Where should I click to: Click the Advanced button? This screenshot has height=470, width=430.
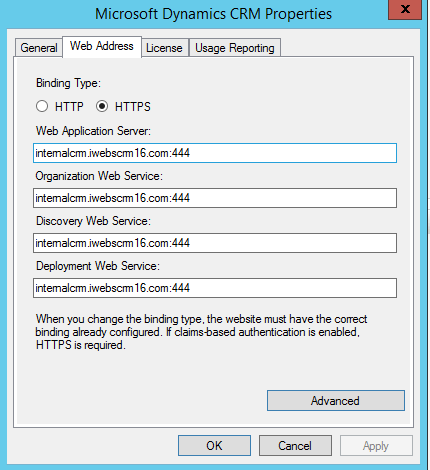(336, 401)
